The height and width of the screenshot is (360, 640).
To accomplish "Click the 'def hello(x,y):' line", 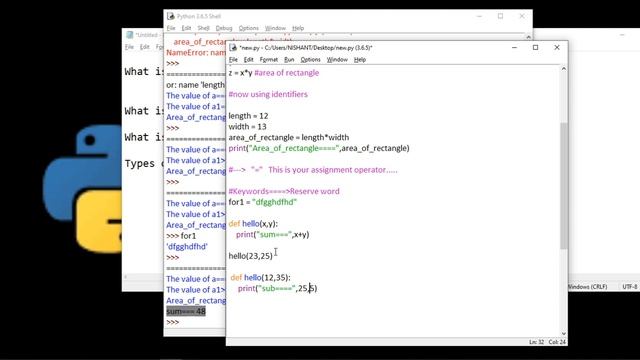I will point(253,224).
